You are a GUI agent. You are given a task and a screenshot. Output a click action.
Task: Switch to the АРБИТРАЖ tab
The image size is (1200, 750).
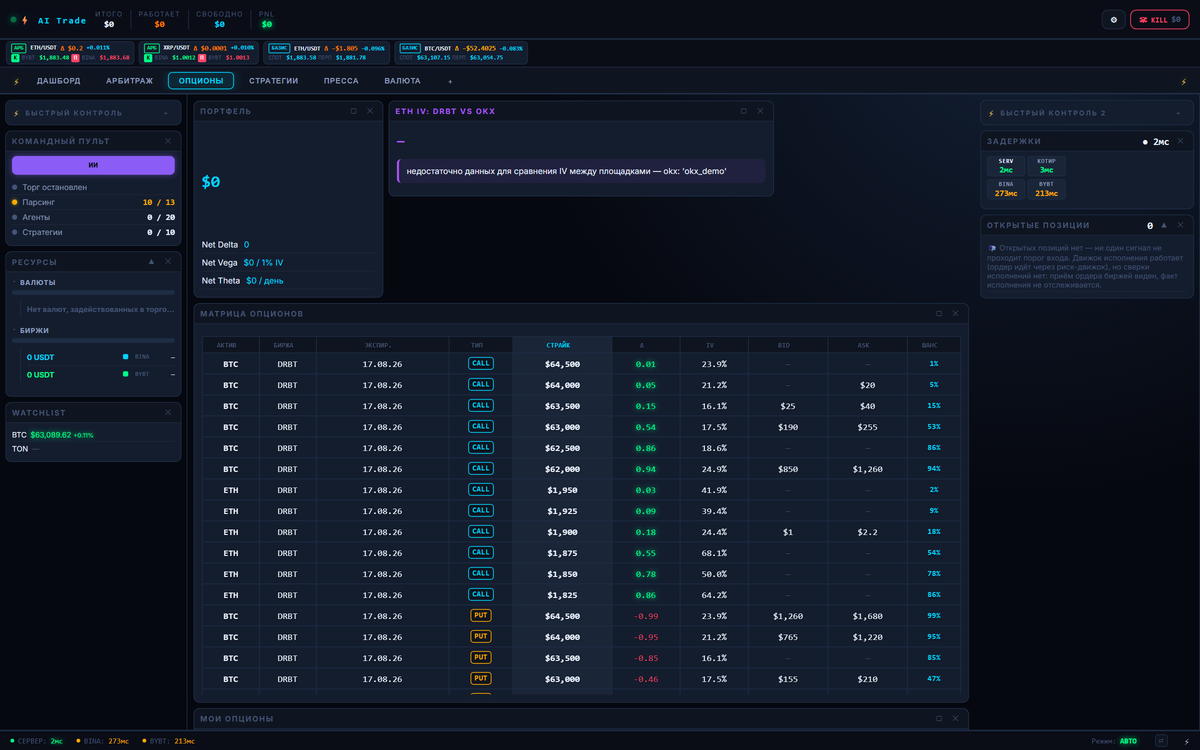pos(129,81)
